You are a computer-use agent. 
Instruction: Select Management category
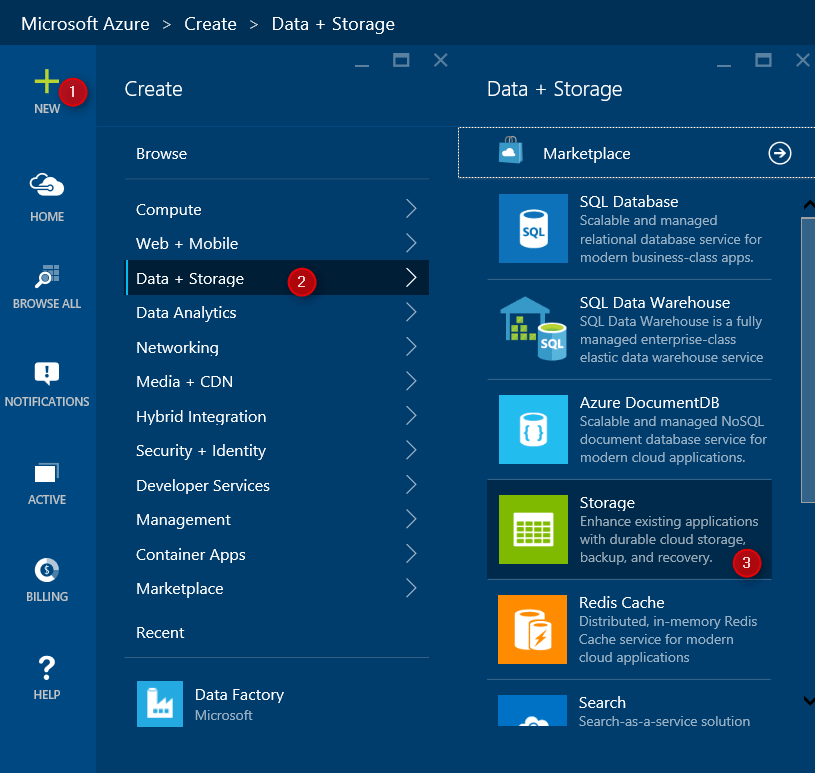277,519
